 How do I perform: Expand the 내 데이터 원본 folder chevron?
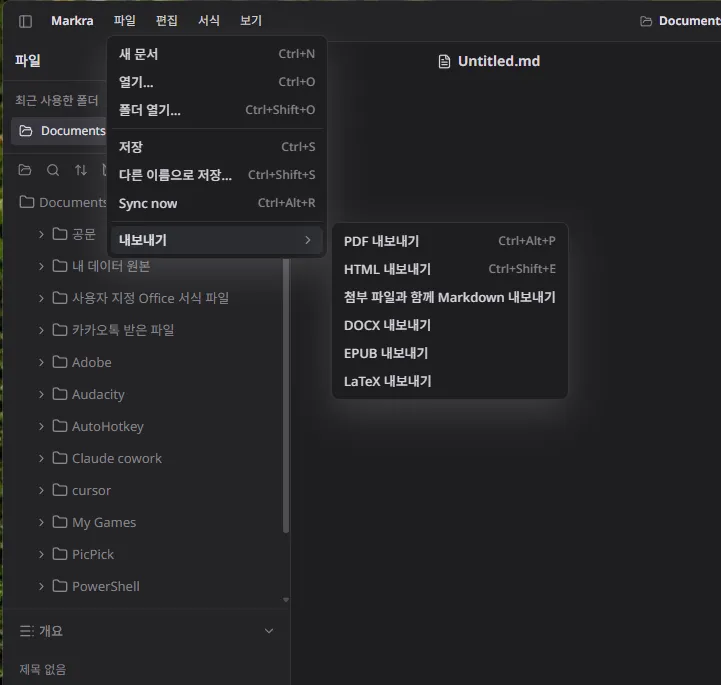pyautogui.click(x=41, y=266)
